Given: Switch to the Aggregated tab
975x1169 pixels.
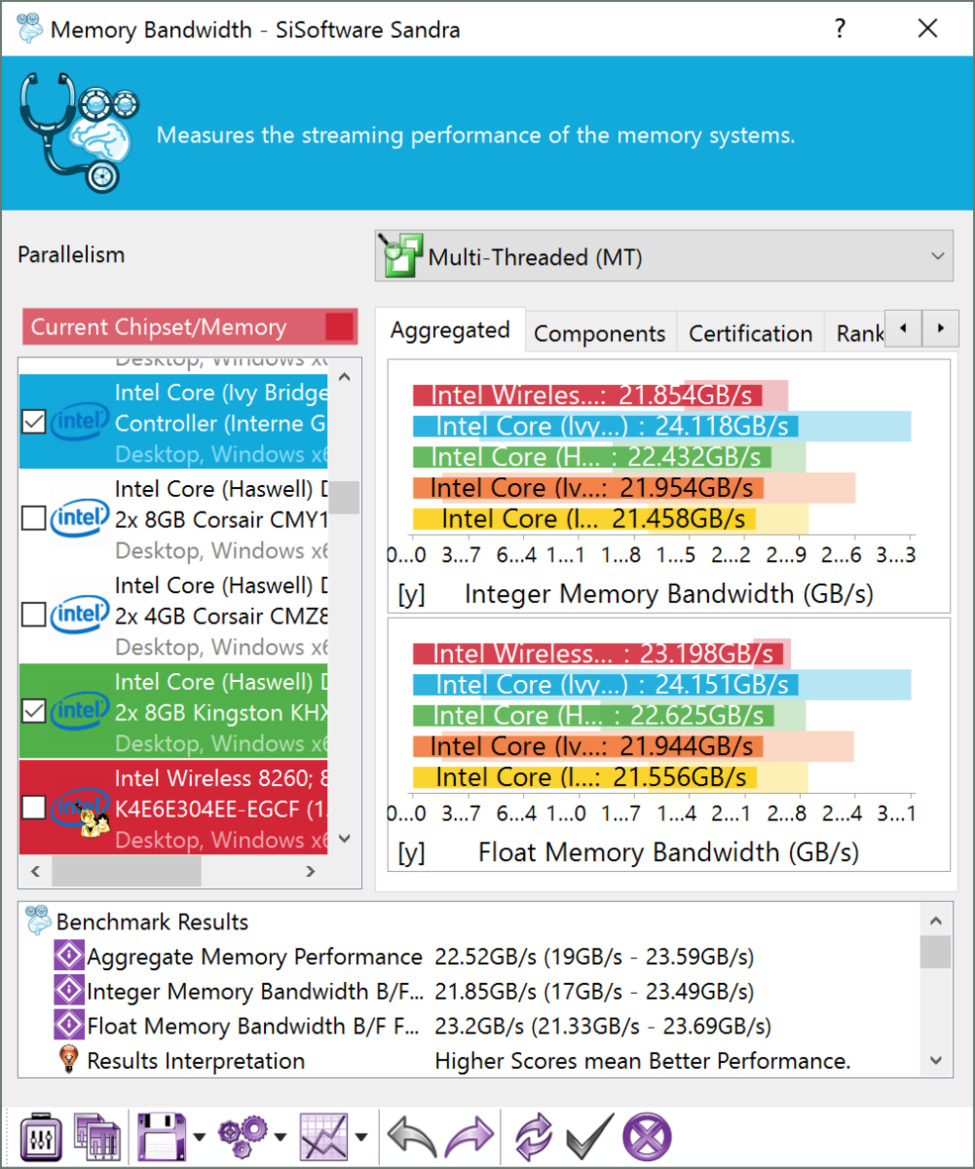Looking at the screenshot, I should click(x=450, y=330).
